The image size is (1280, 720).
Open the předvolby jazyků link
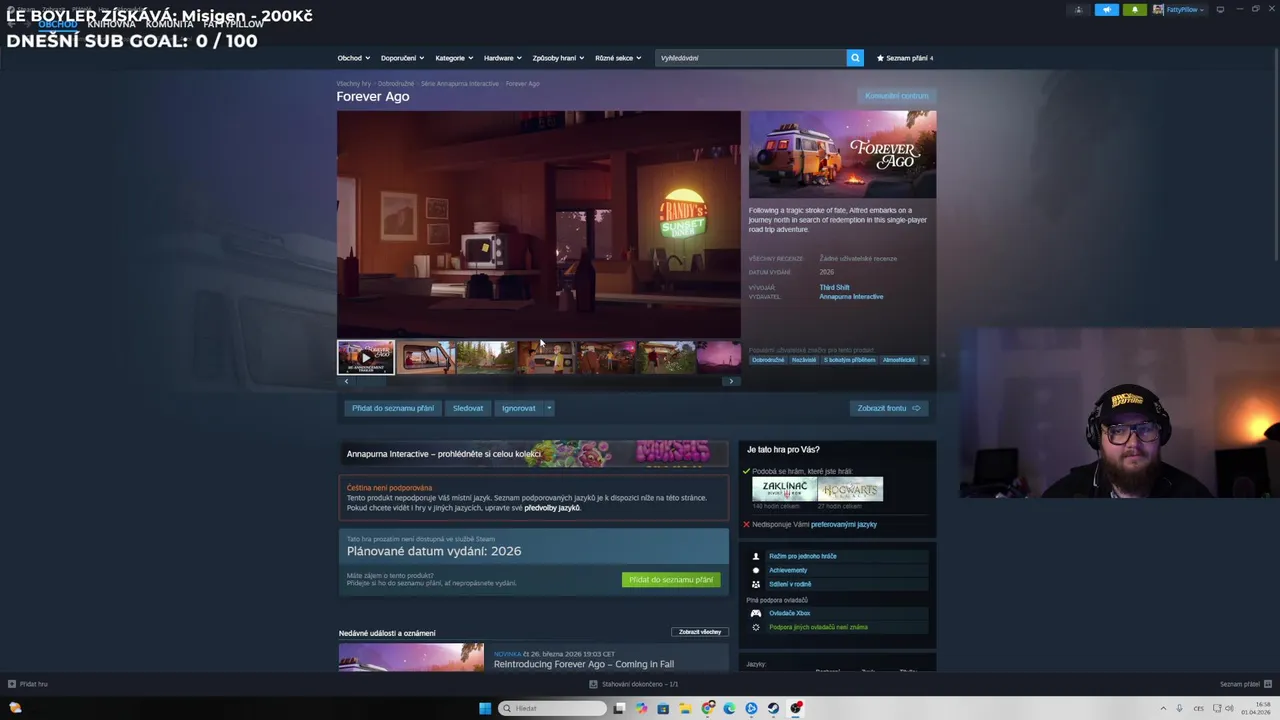tap(552, 508)
